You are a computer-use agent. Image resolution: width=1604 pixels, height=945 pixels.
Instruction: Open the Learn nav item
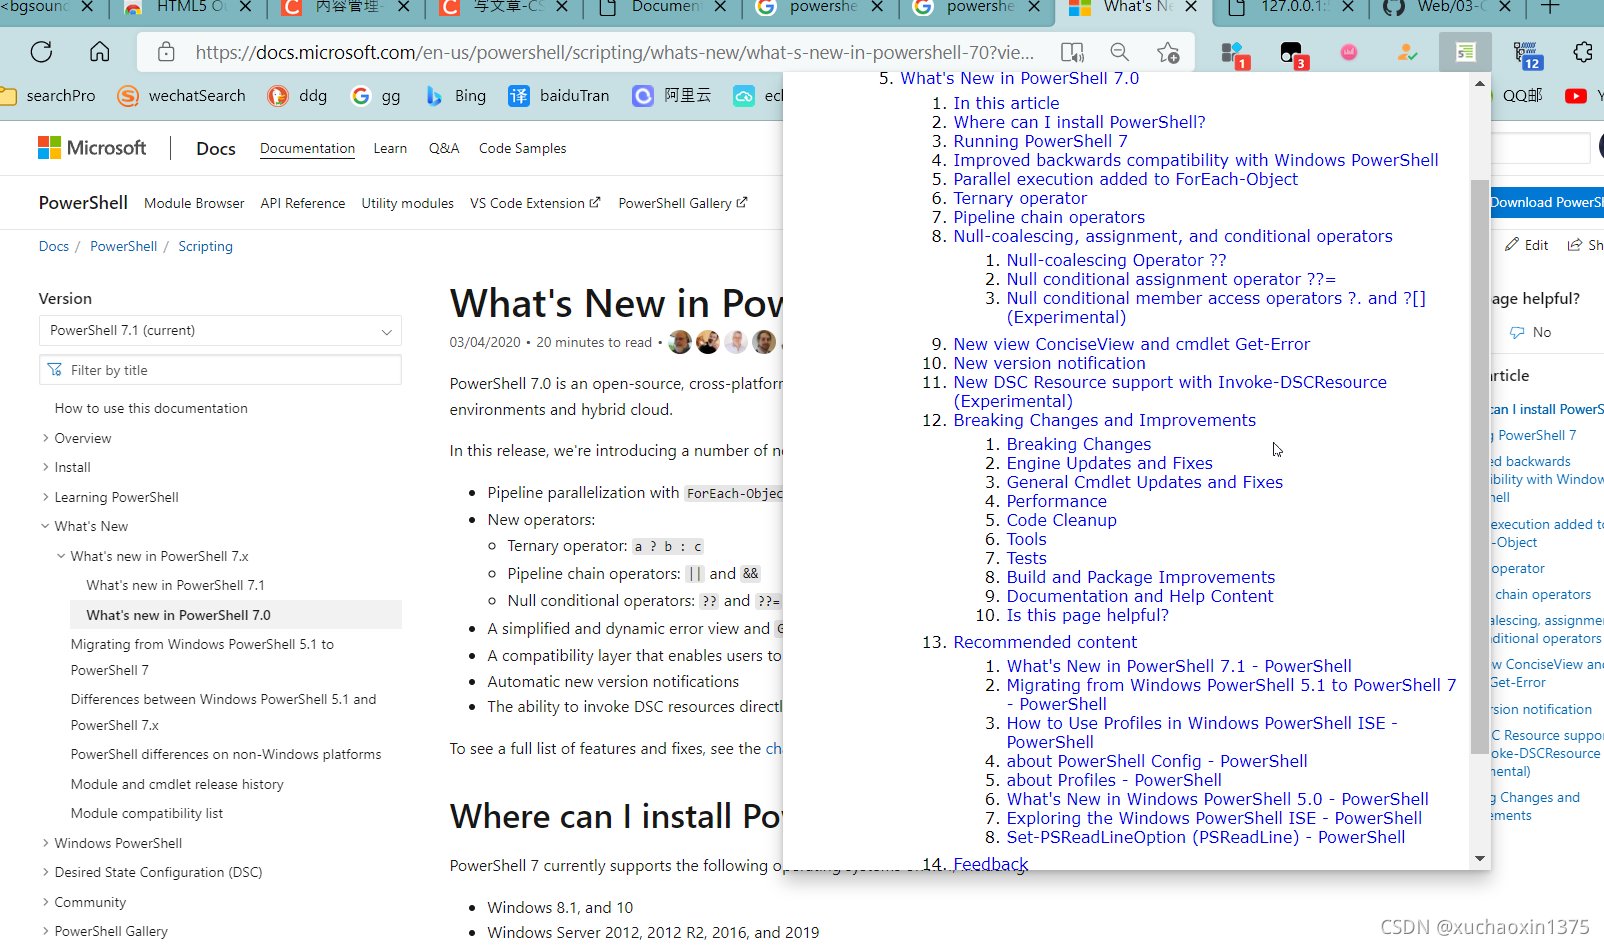tap(390, 148)
